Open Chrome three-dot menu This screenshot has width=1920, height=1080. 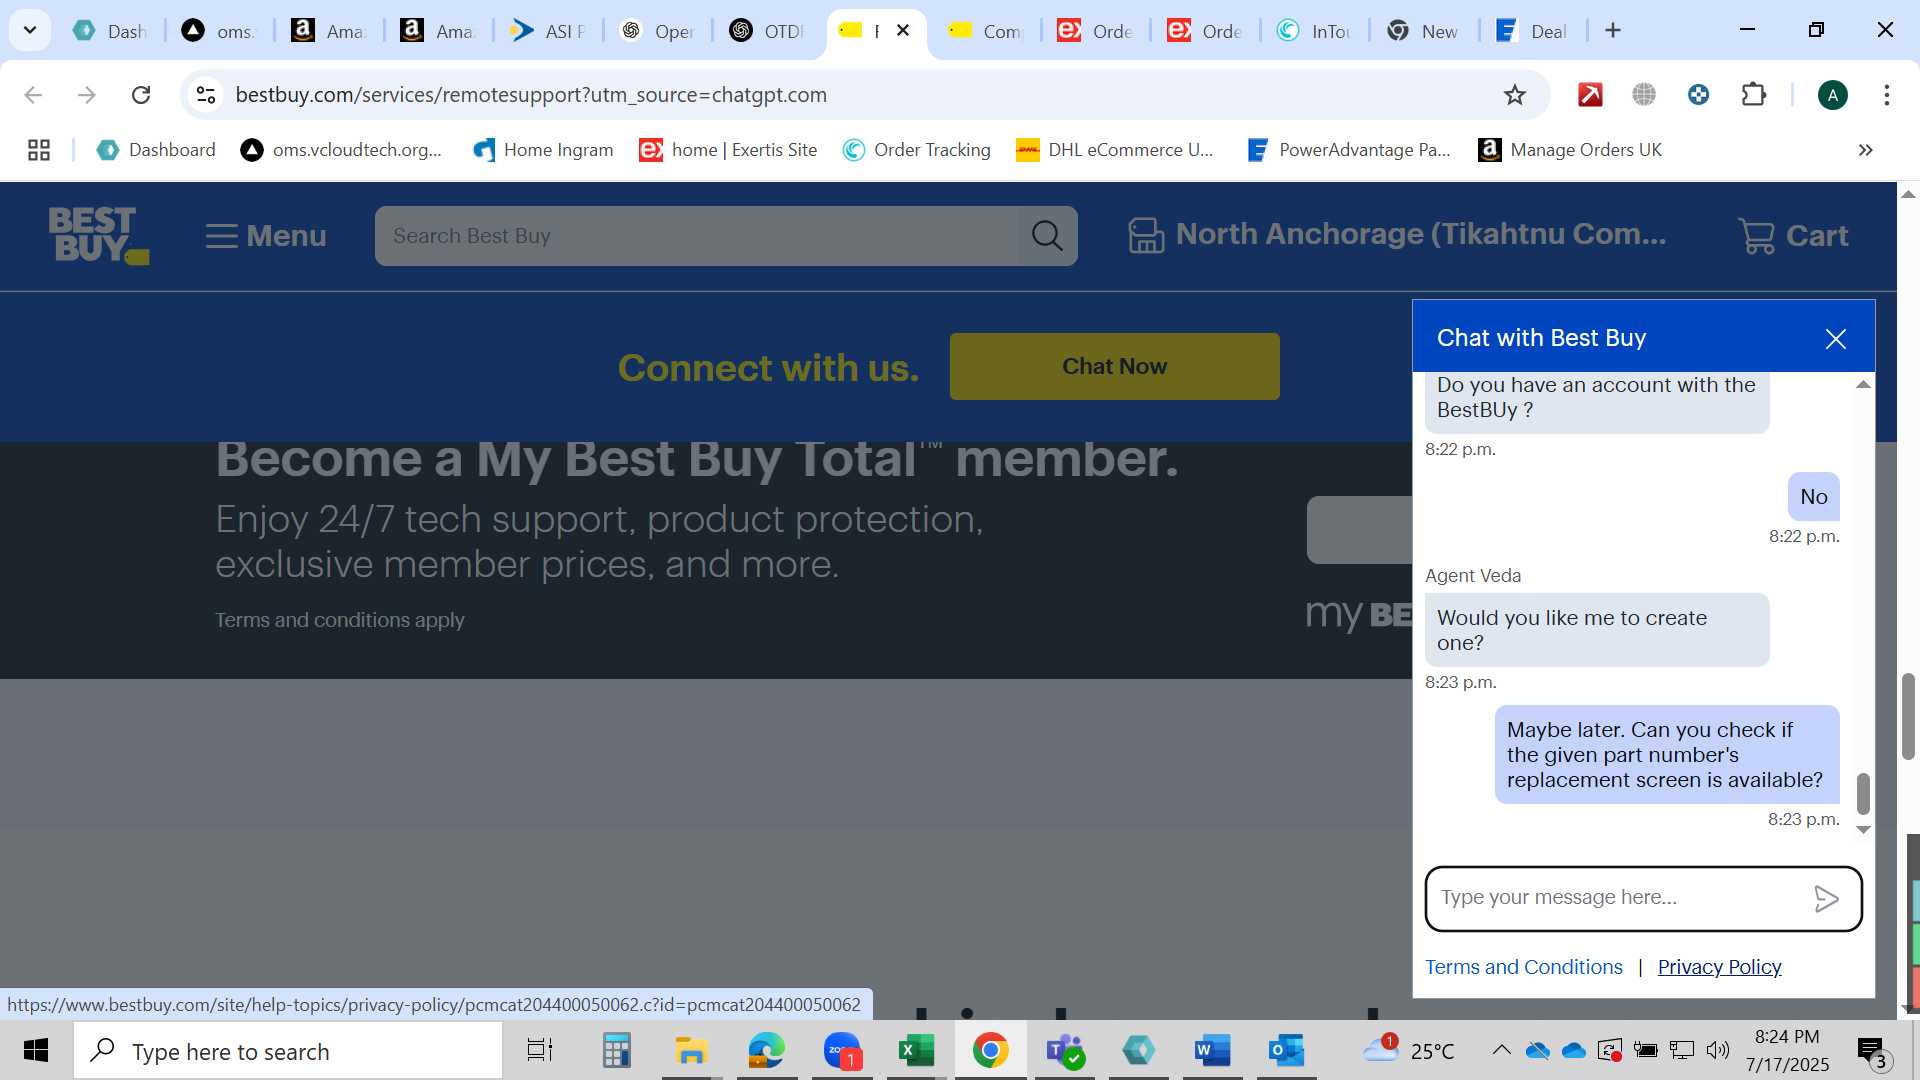point(1886,95)
